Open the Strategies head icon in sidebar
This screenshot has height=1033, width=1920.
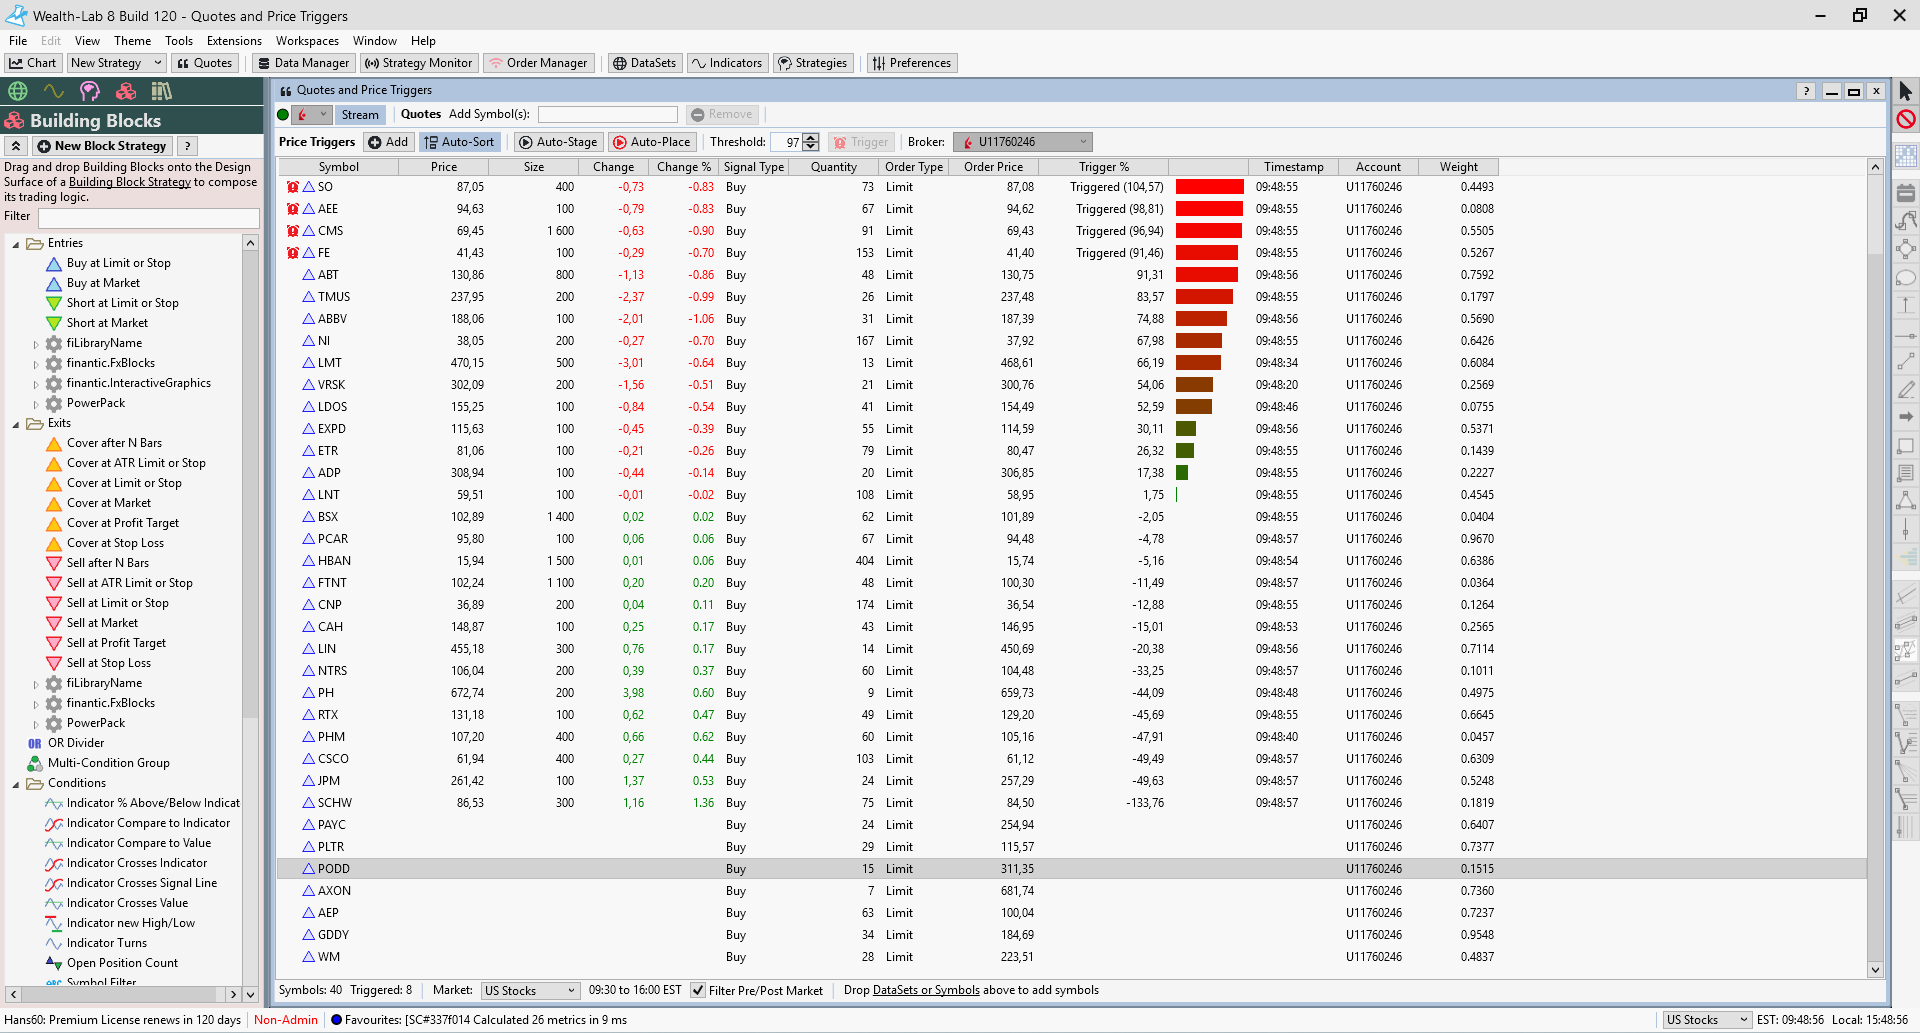coord(90,91)
